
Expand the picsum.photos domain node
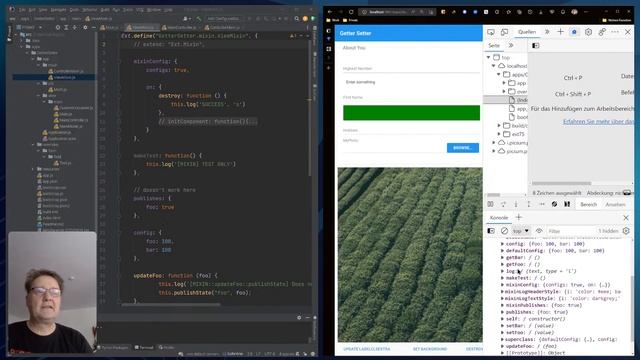point(493,151)
